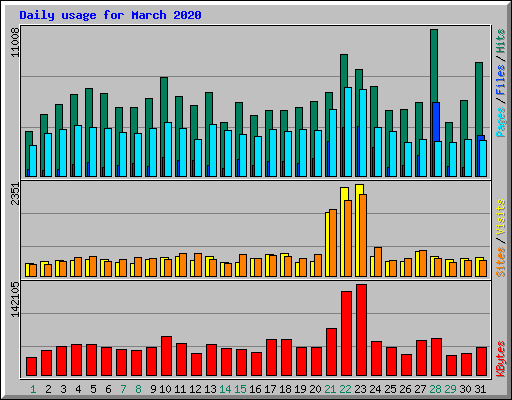Viewport: 512px width, 400px height.
Task: Select the day 29 label on the x-axis
Action: [450, 389]
